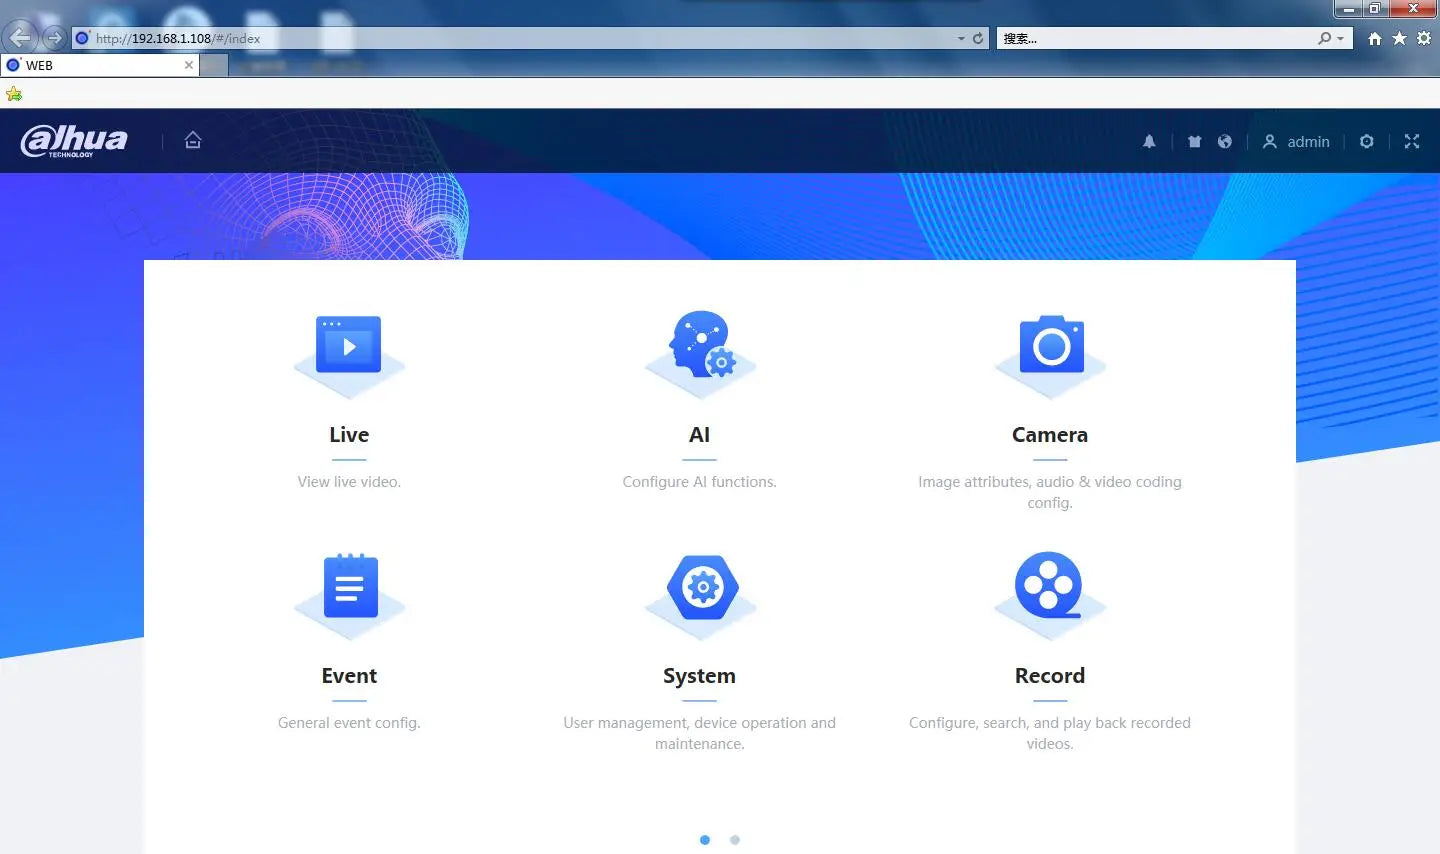
Task: Open the Camera settings icon
Action: 1050,345
